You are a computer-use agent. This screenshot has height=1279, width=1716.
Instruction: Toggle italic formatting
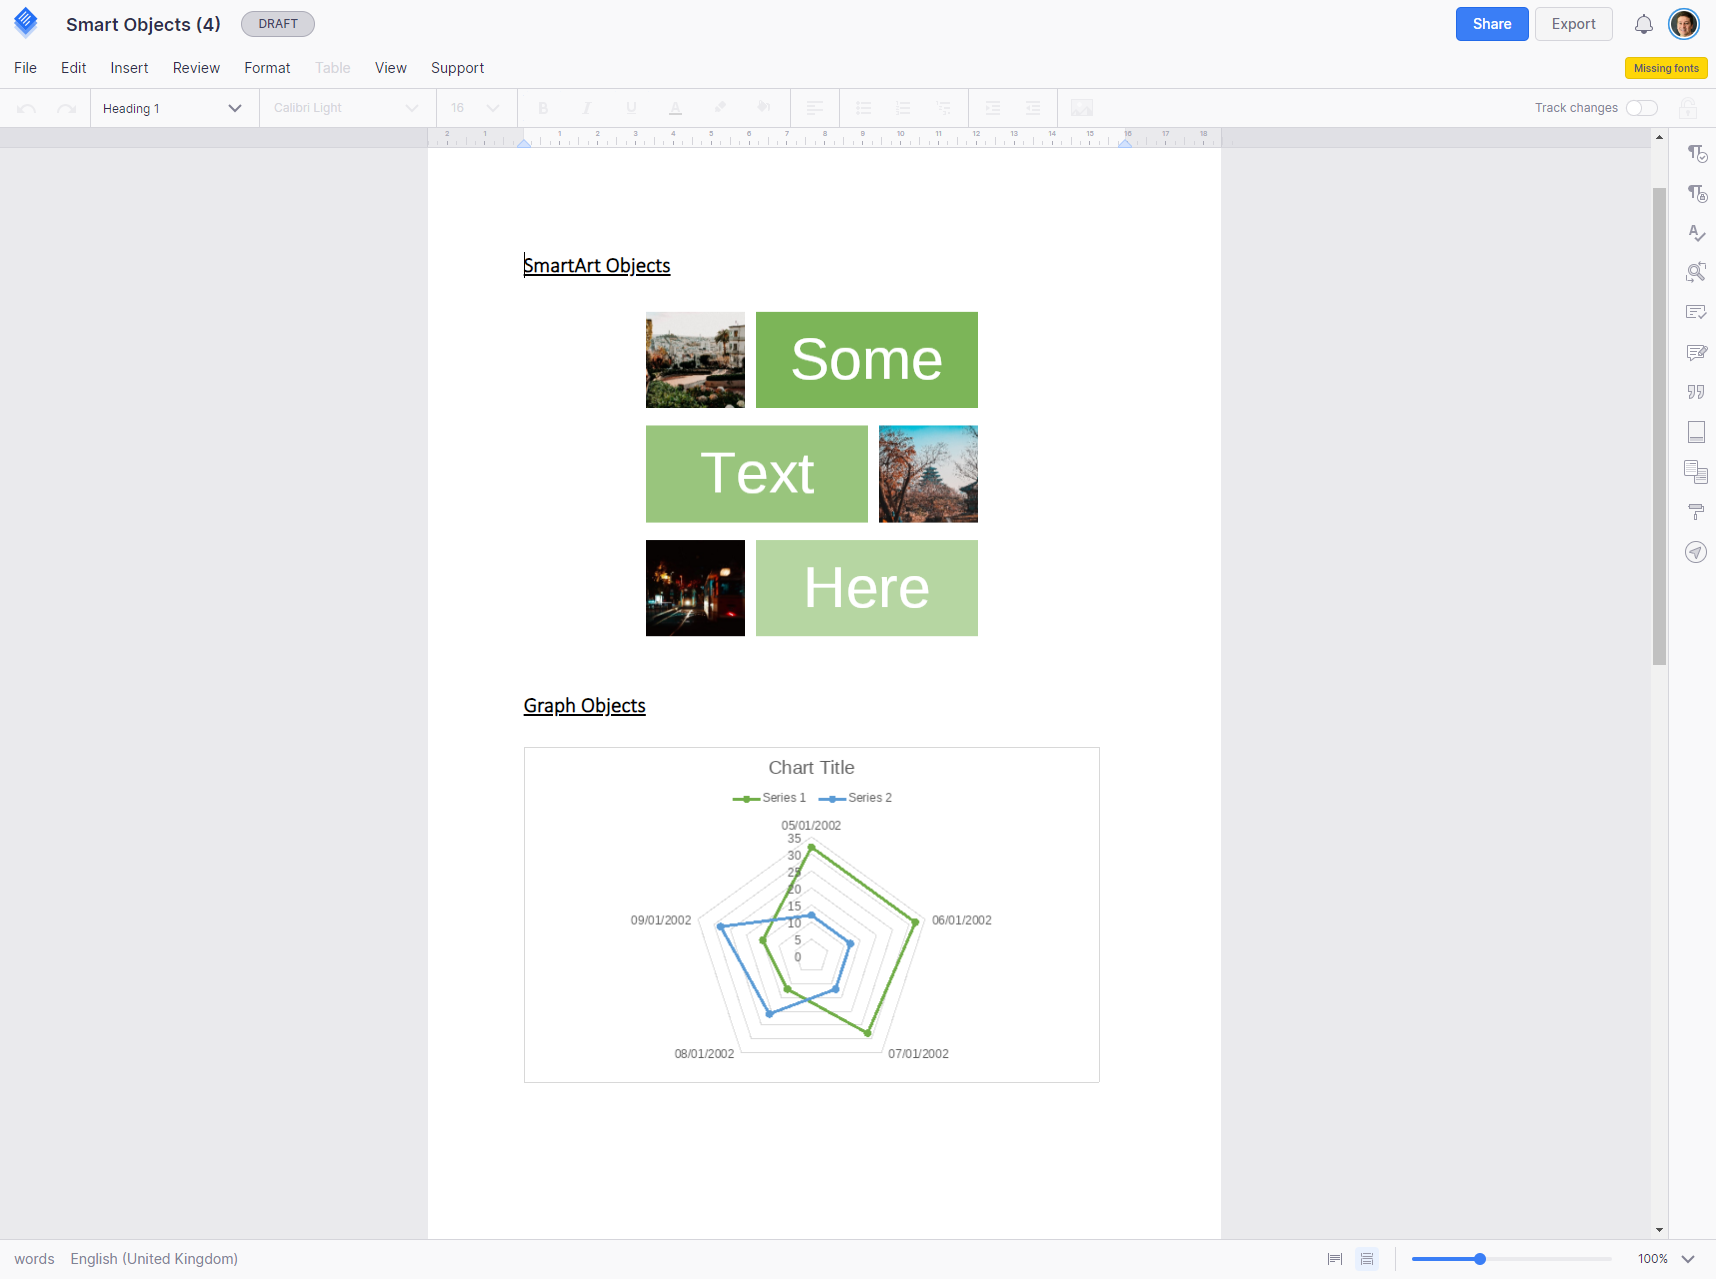[587, 108]
